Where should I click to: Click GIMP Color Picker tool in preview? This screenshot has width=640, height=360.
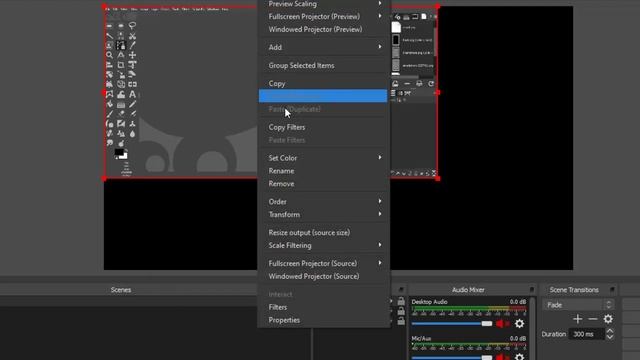click(x=132, y=45)
